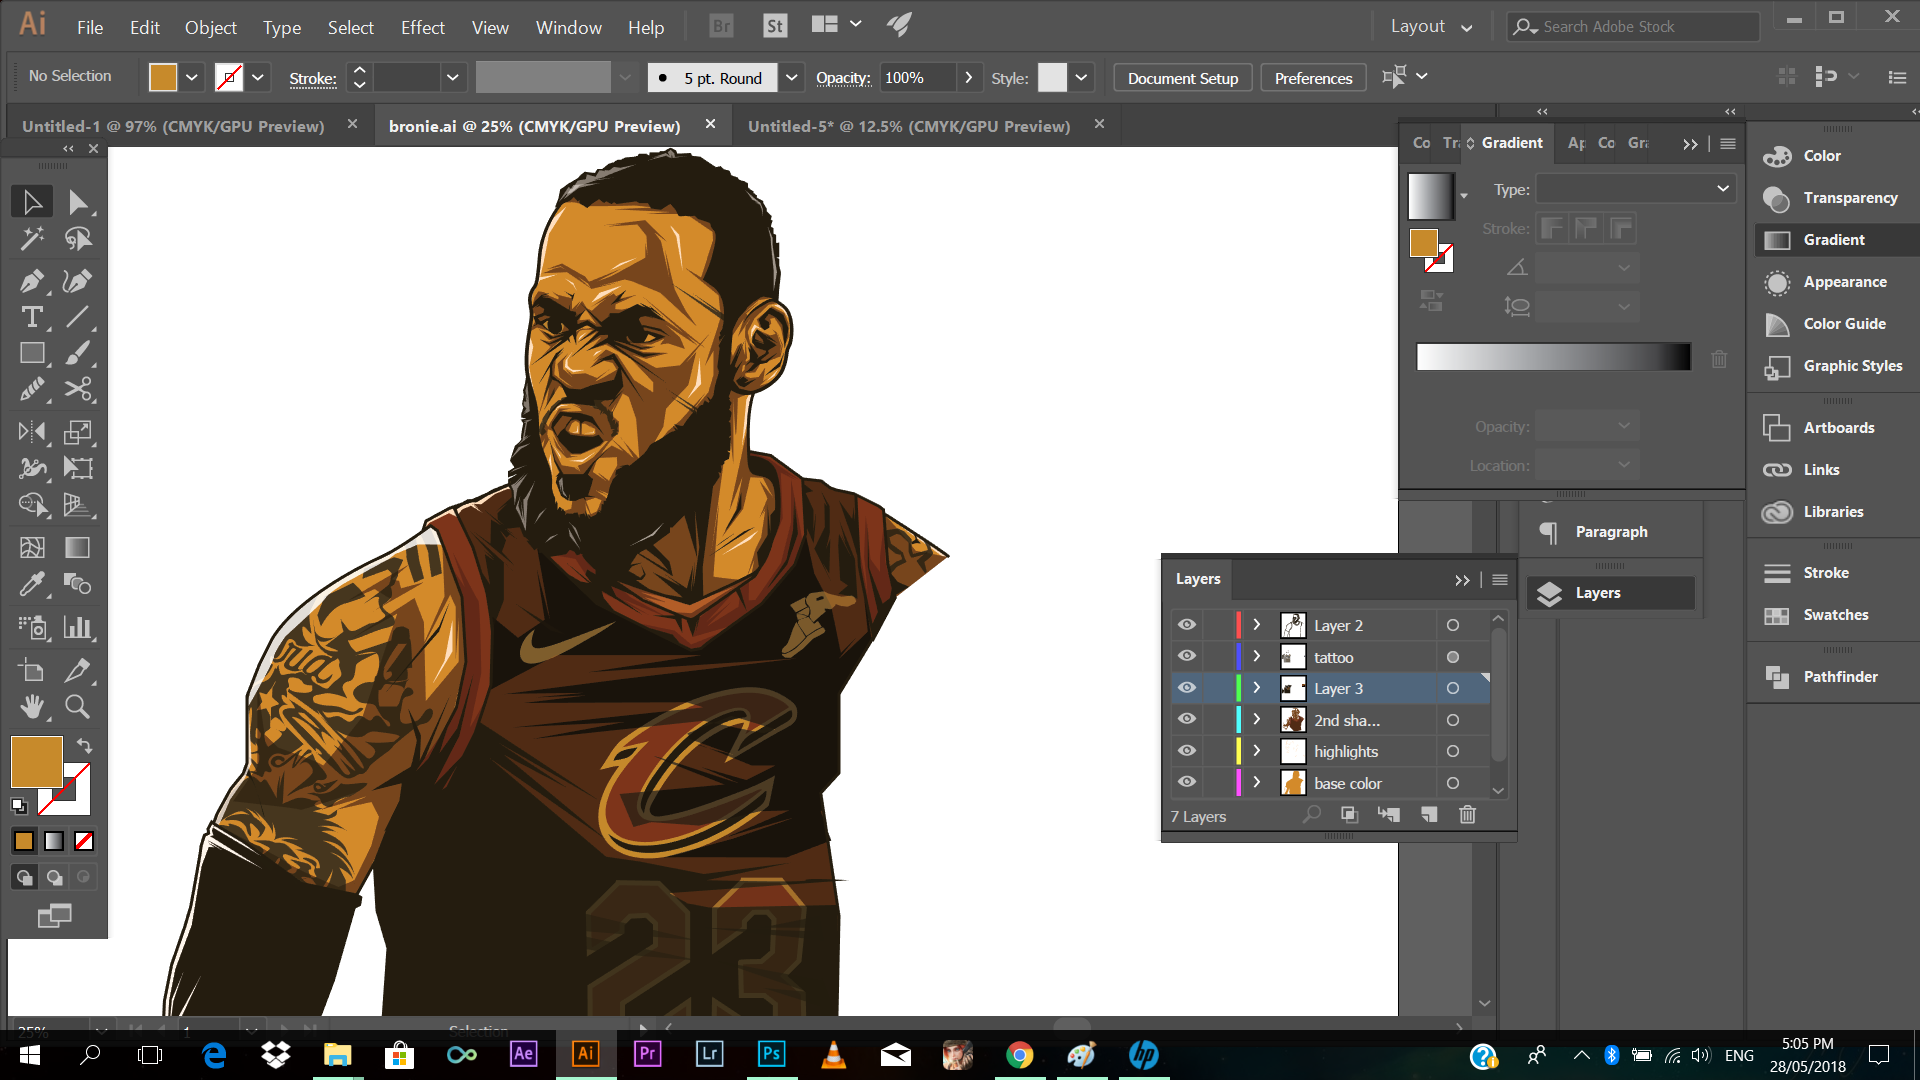The image size is (1920, 1080).
Task: Open the Select menu
Action: point(350,27)
